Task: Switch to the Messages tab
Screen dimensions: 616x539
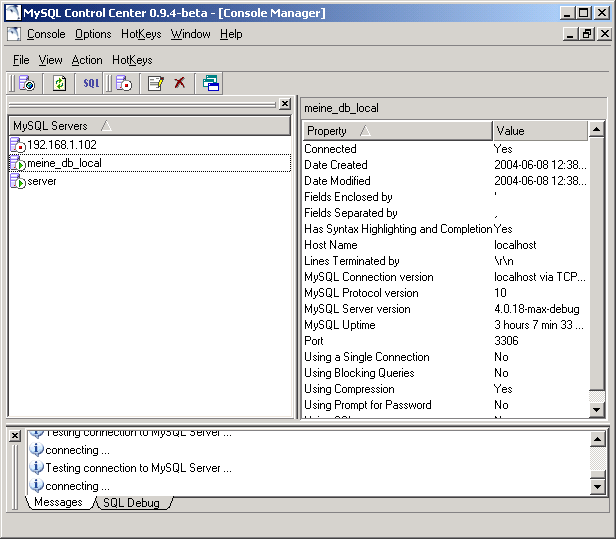Action: pos(59,502)
